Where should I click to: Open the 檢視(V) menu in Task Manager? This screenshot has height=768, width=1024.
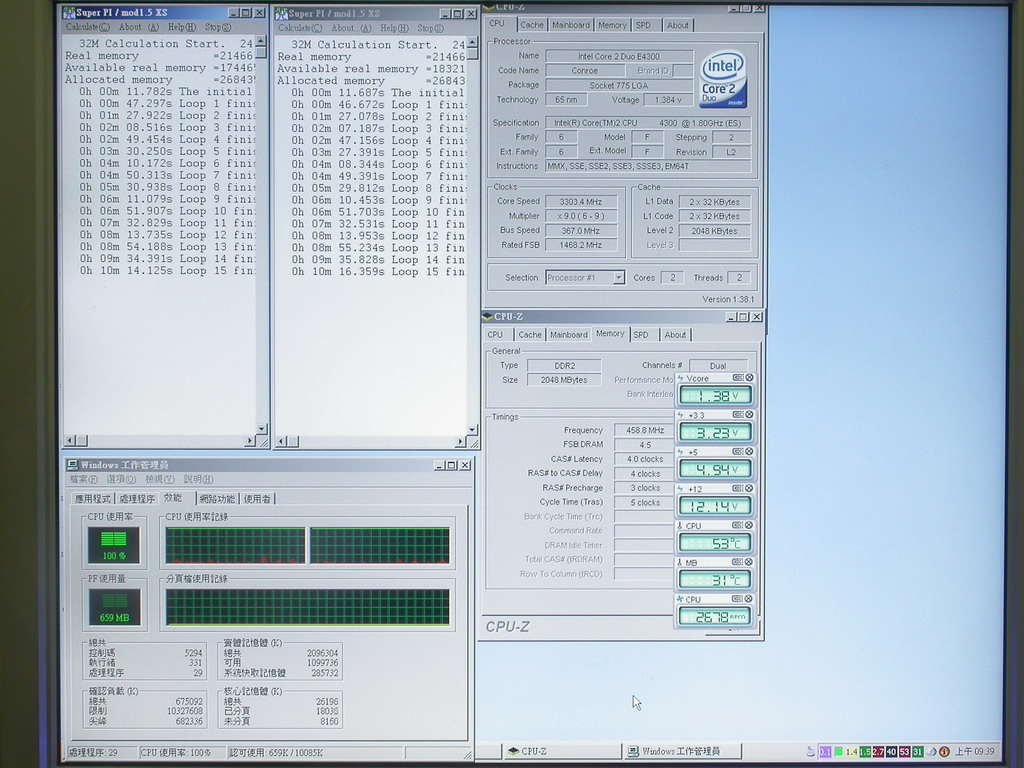[x=160, y=479]
